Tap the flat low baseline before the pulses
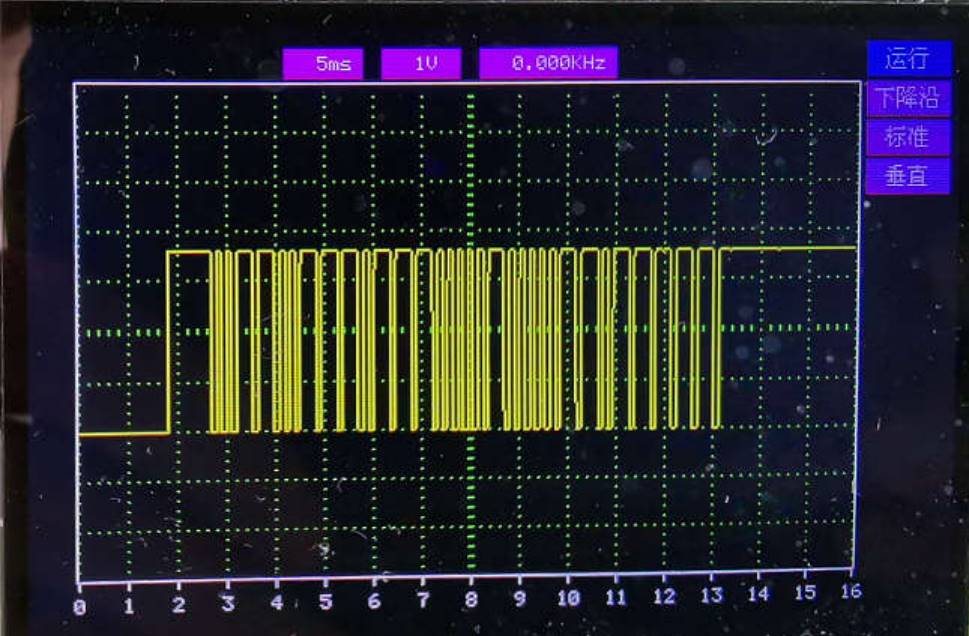 click(x=122, y=434)
